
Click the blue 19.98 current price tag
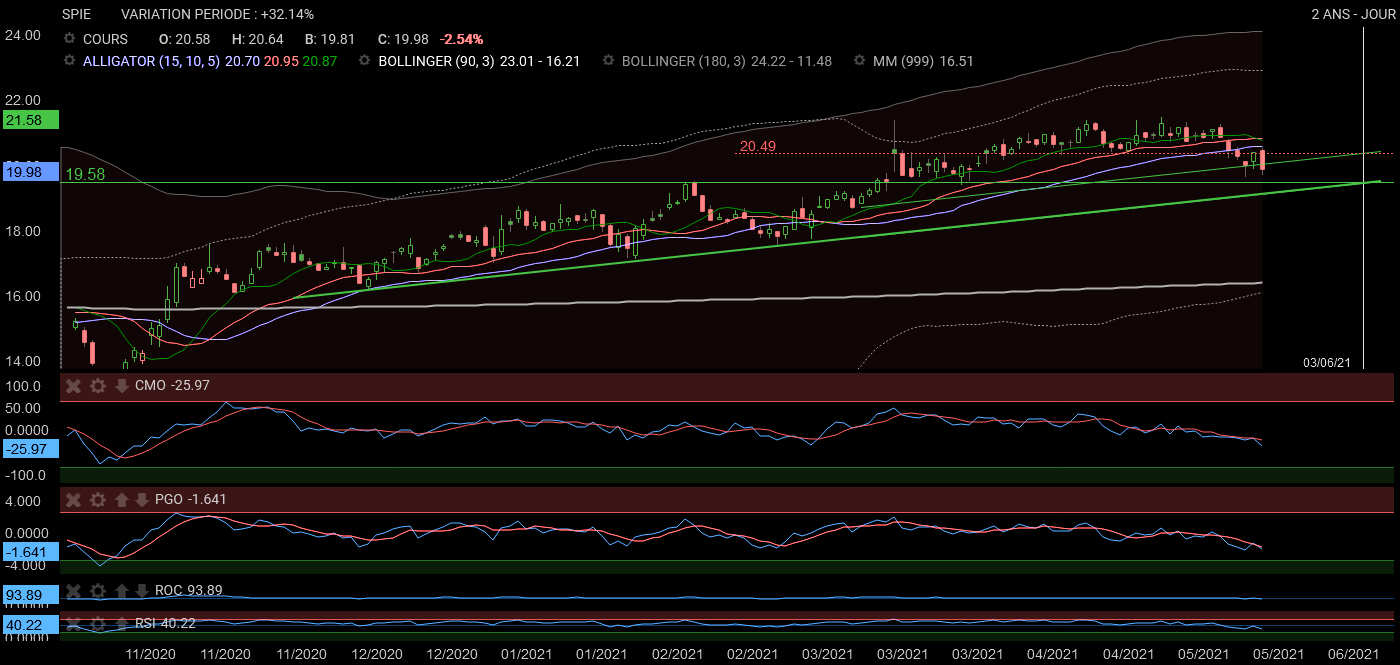pyautogui.click(x=30, y=172)
